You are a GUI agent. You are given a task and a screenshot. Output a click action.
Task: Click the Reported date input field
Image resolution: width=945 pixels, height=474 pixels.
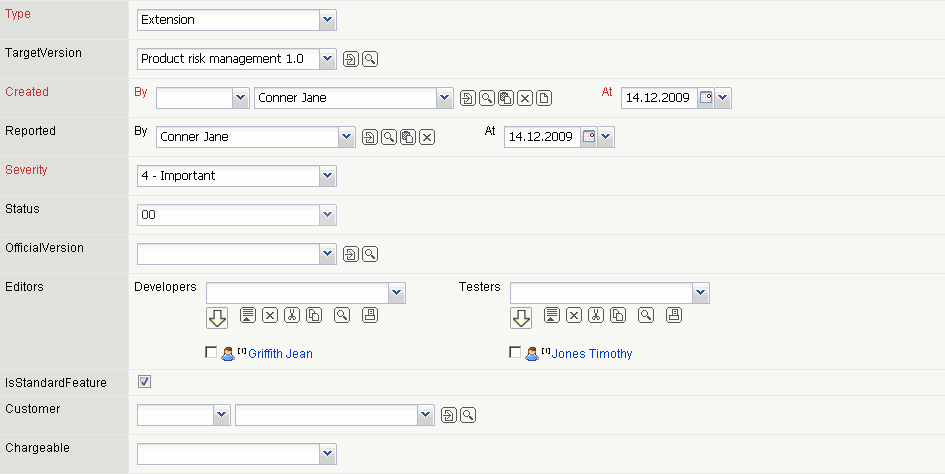(541, 137)
